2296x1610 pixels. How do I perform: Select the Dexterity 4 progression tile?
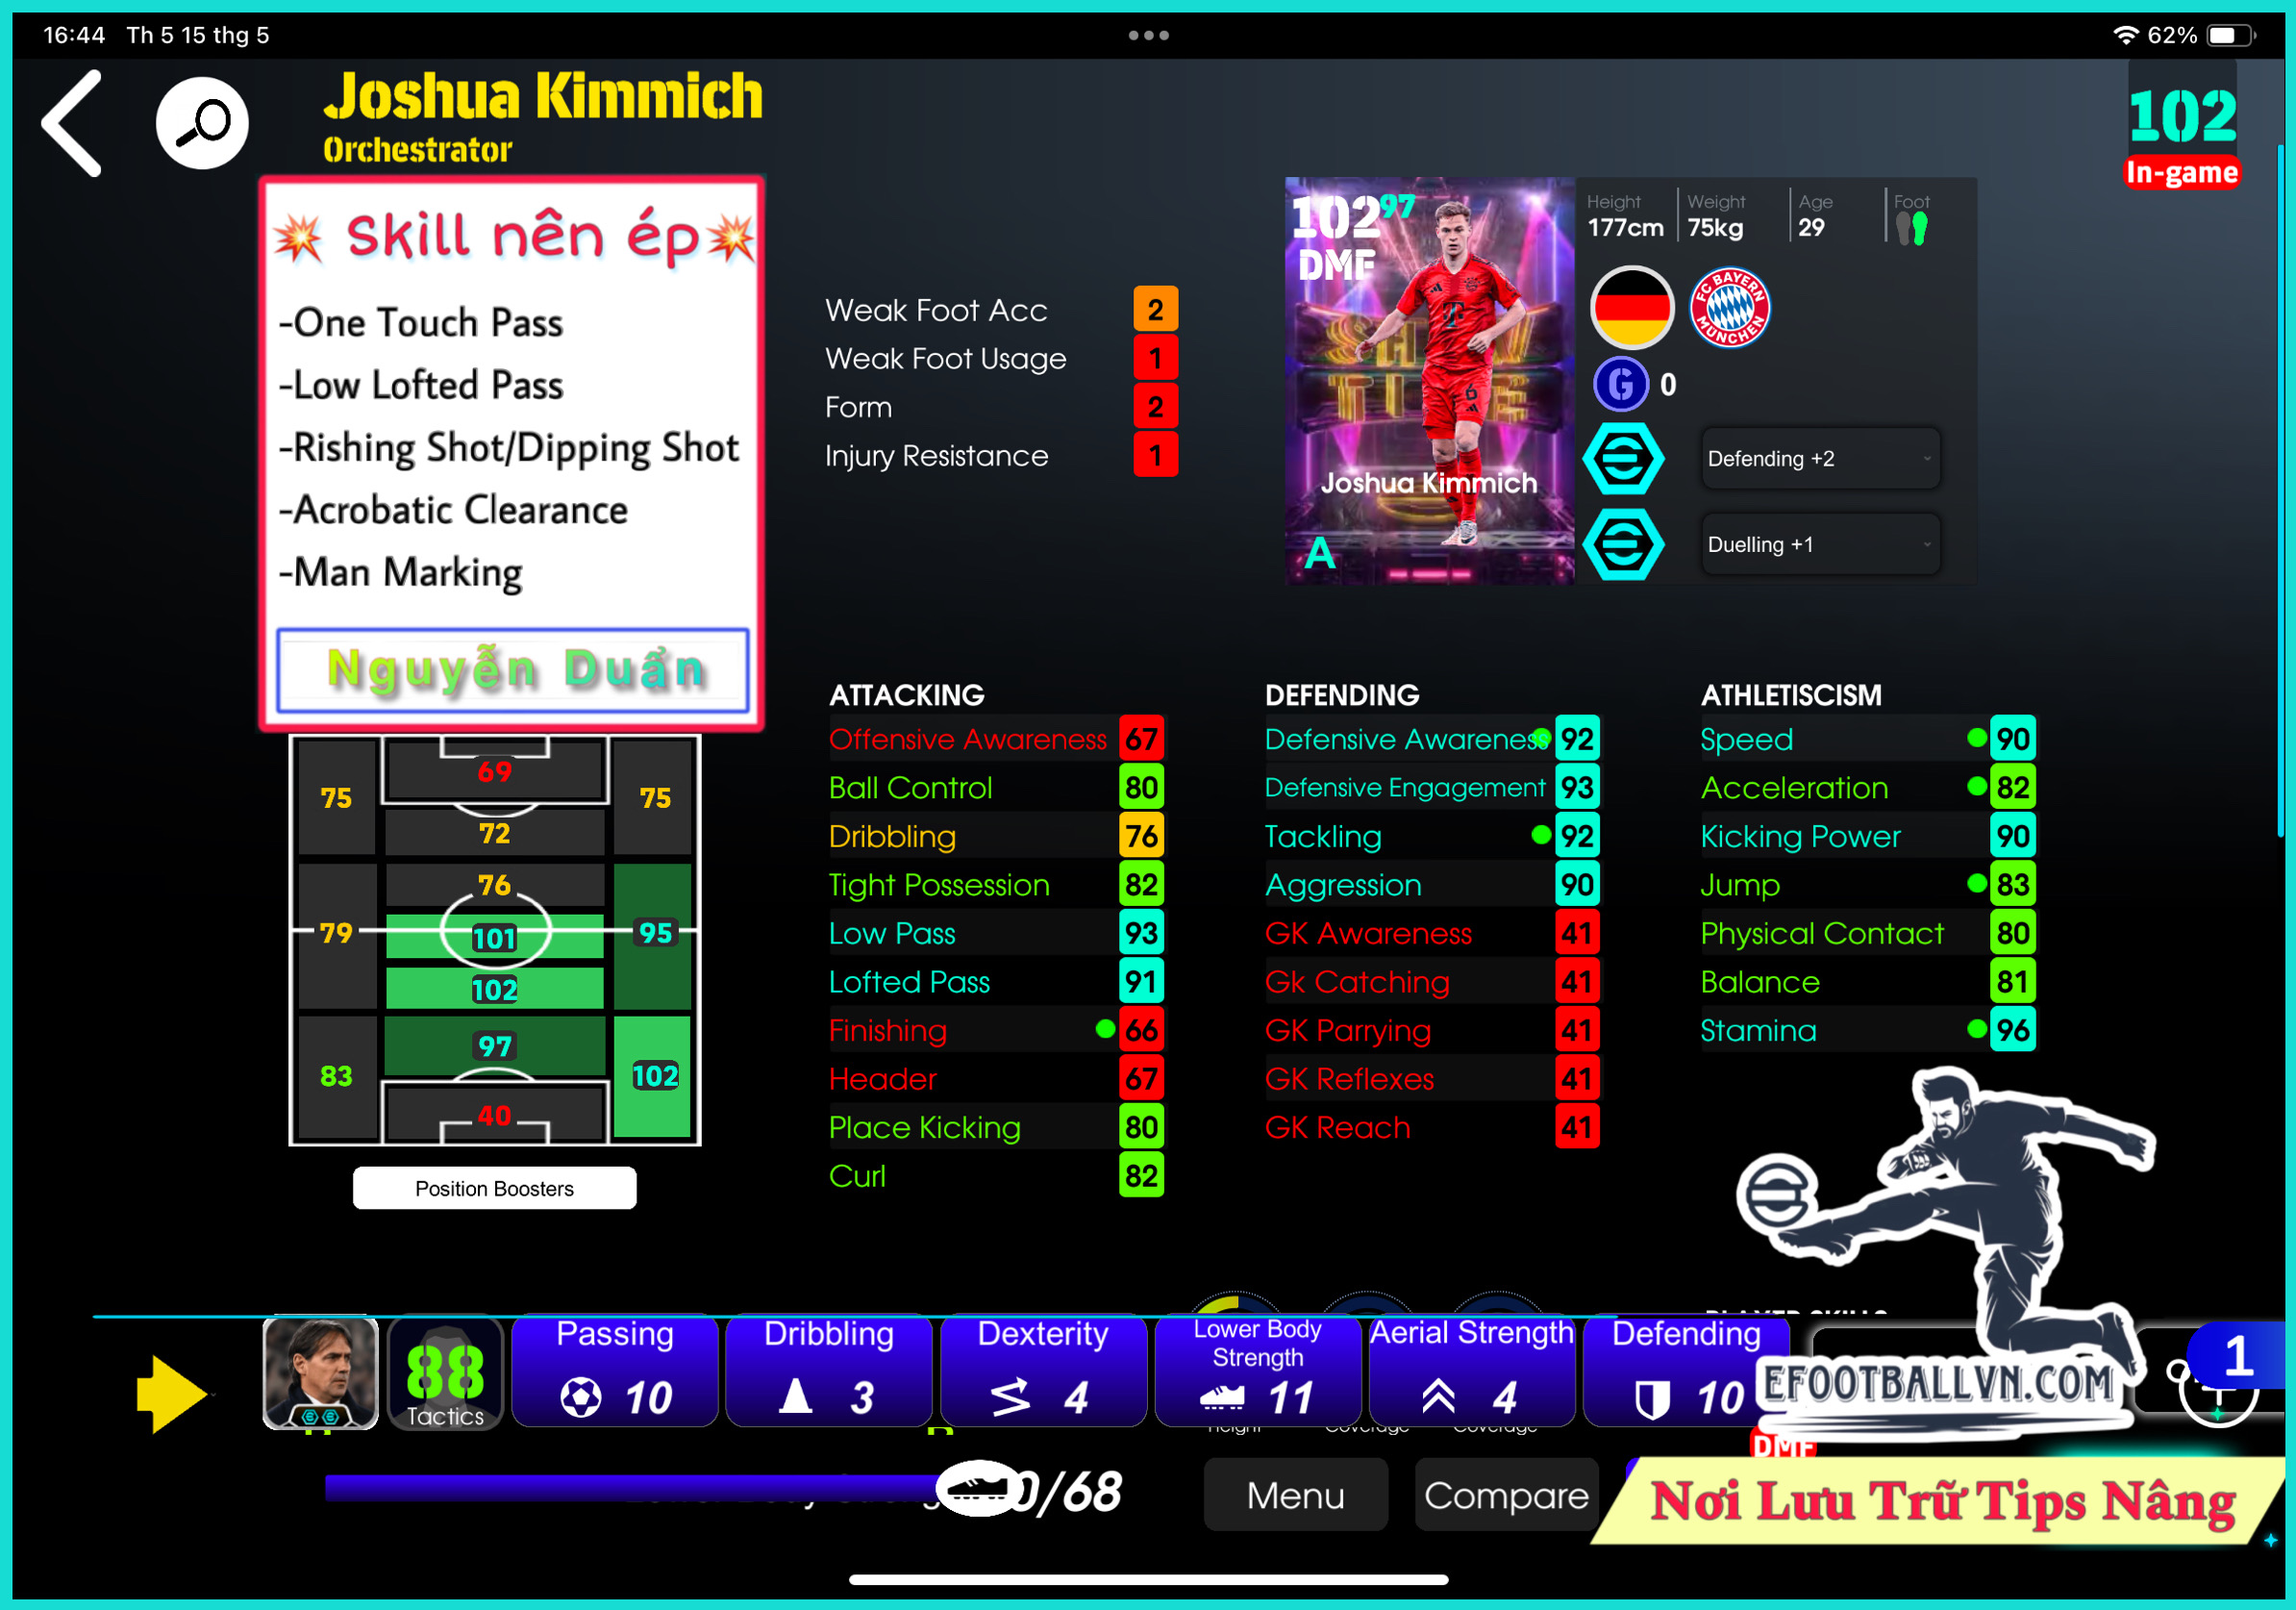[1043, 1371]
